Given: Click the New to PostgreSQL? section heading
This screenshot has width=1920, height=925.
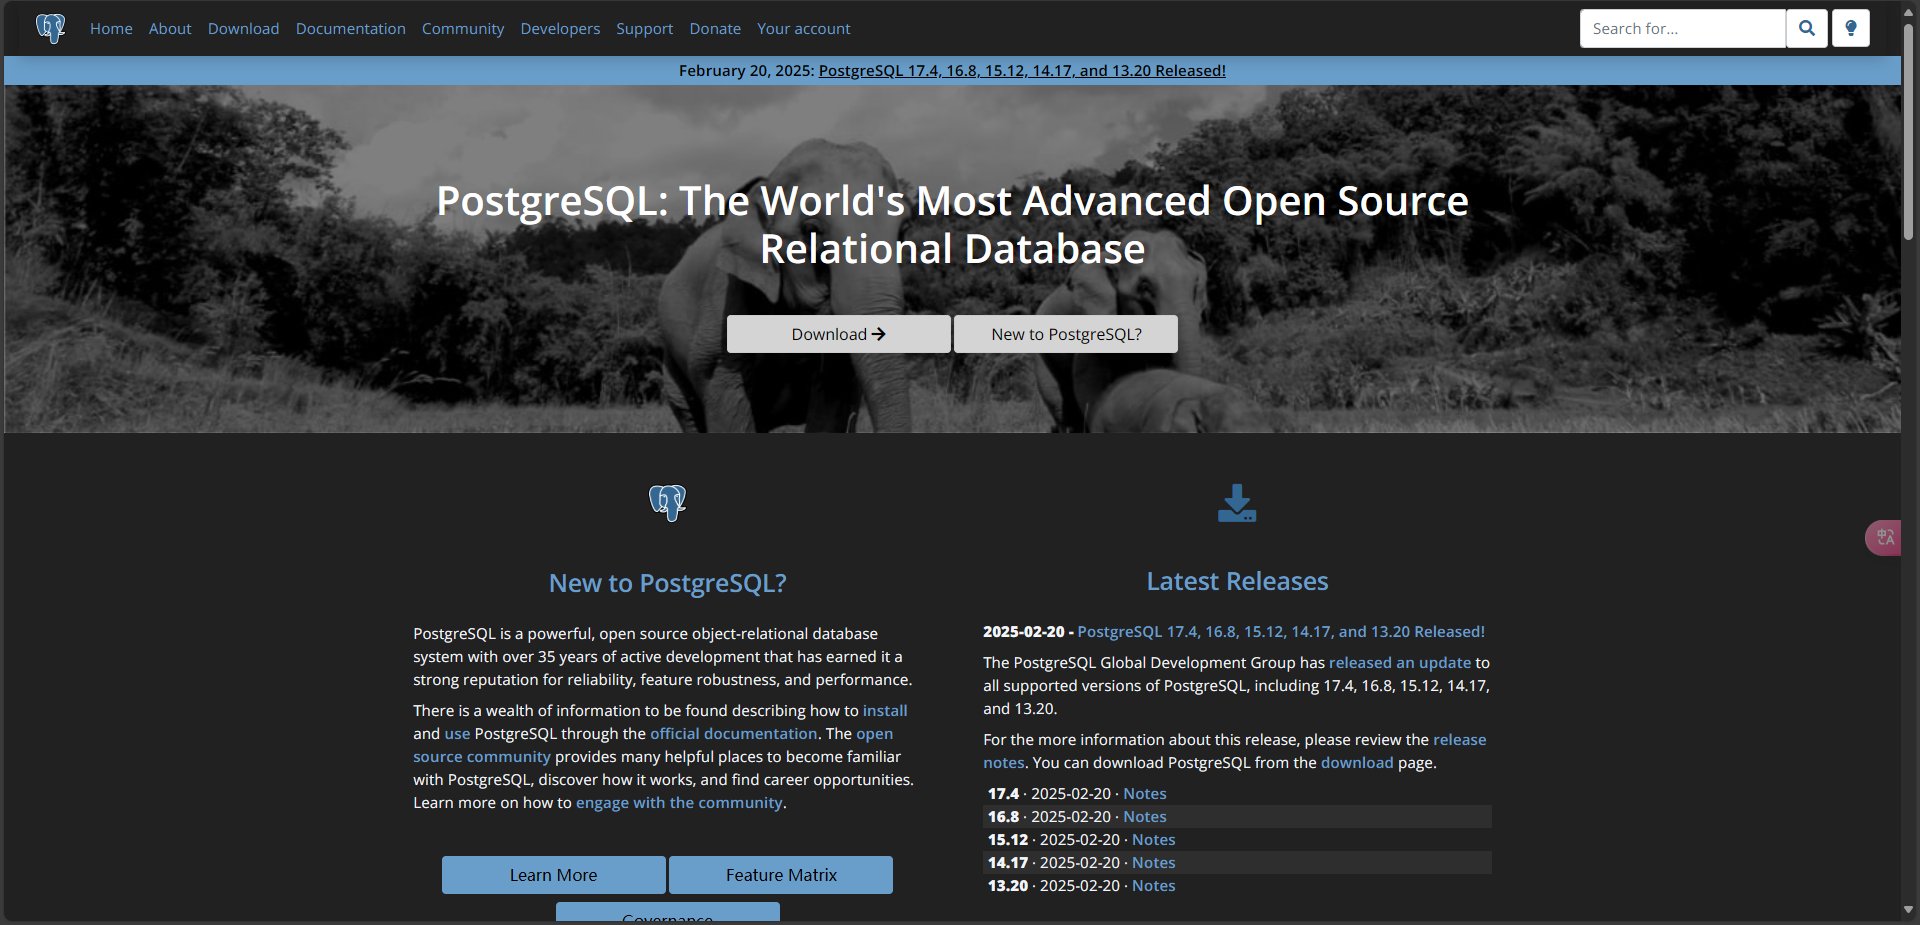Looking at the screenshot, I should [667, 583].
